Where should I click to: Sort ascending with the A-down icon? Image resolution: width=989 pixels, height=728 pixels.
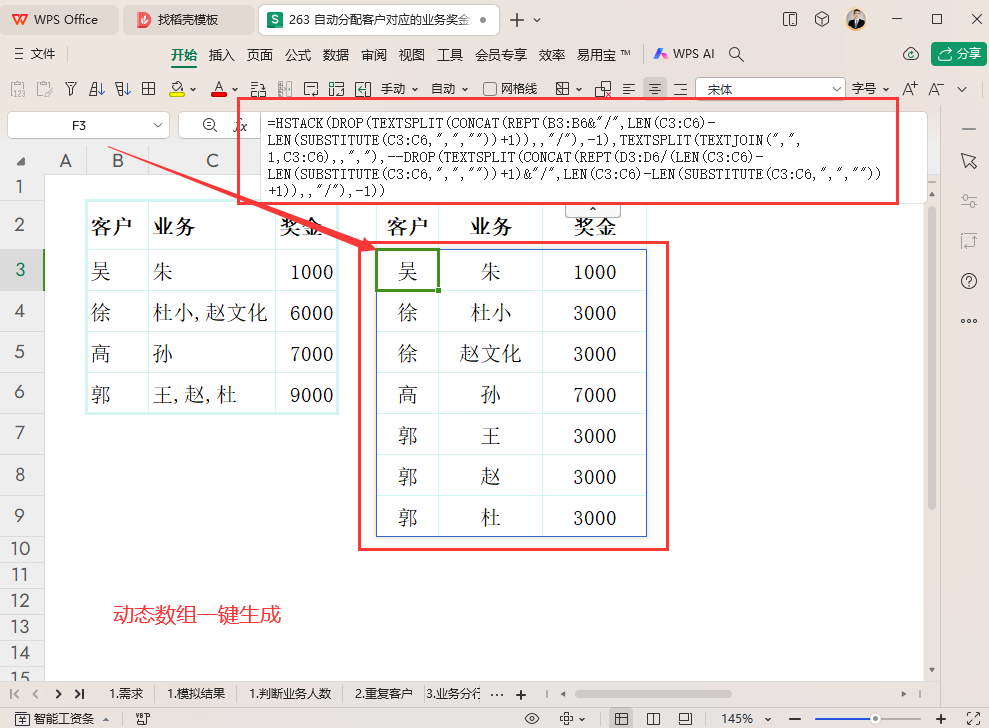click(97, 89)
